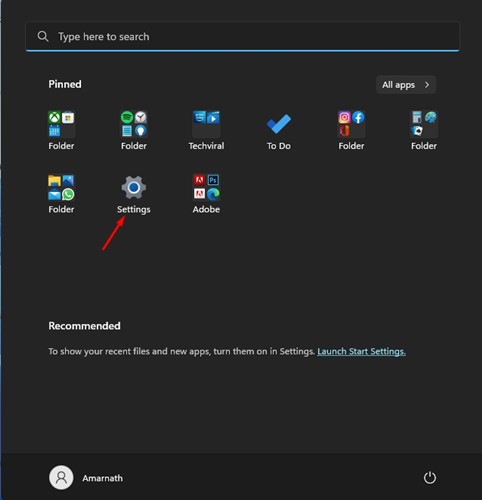Click the Spotify icon in pinned folder
This screenshot has height=500, width=482.
pyautogui.click(x=127, y=117)
